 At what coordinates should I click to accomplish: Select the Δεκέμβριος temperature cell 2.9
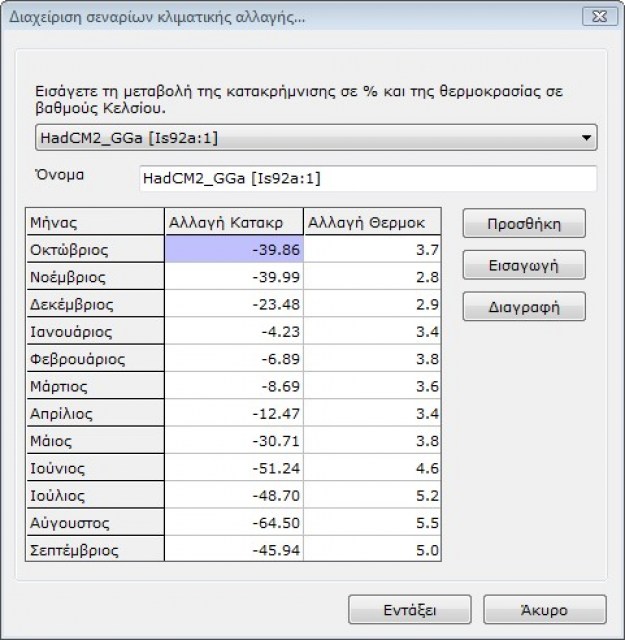pyautogui.click(x=371, y=304)
